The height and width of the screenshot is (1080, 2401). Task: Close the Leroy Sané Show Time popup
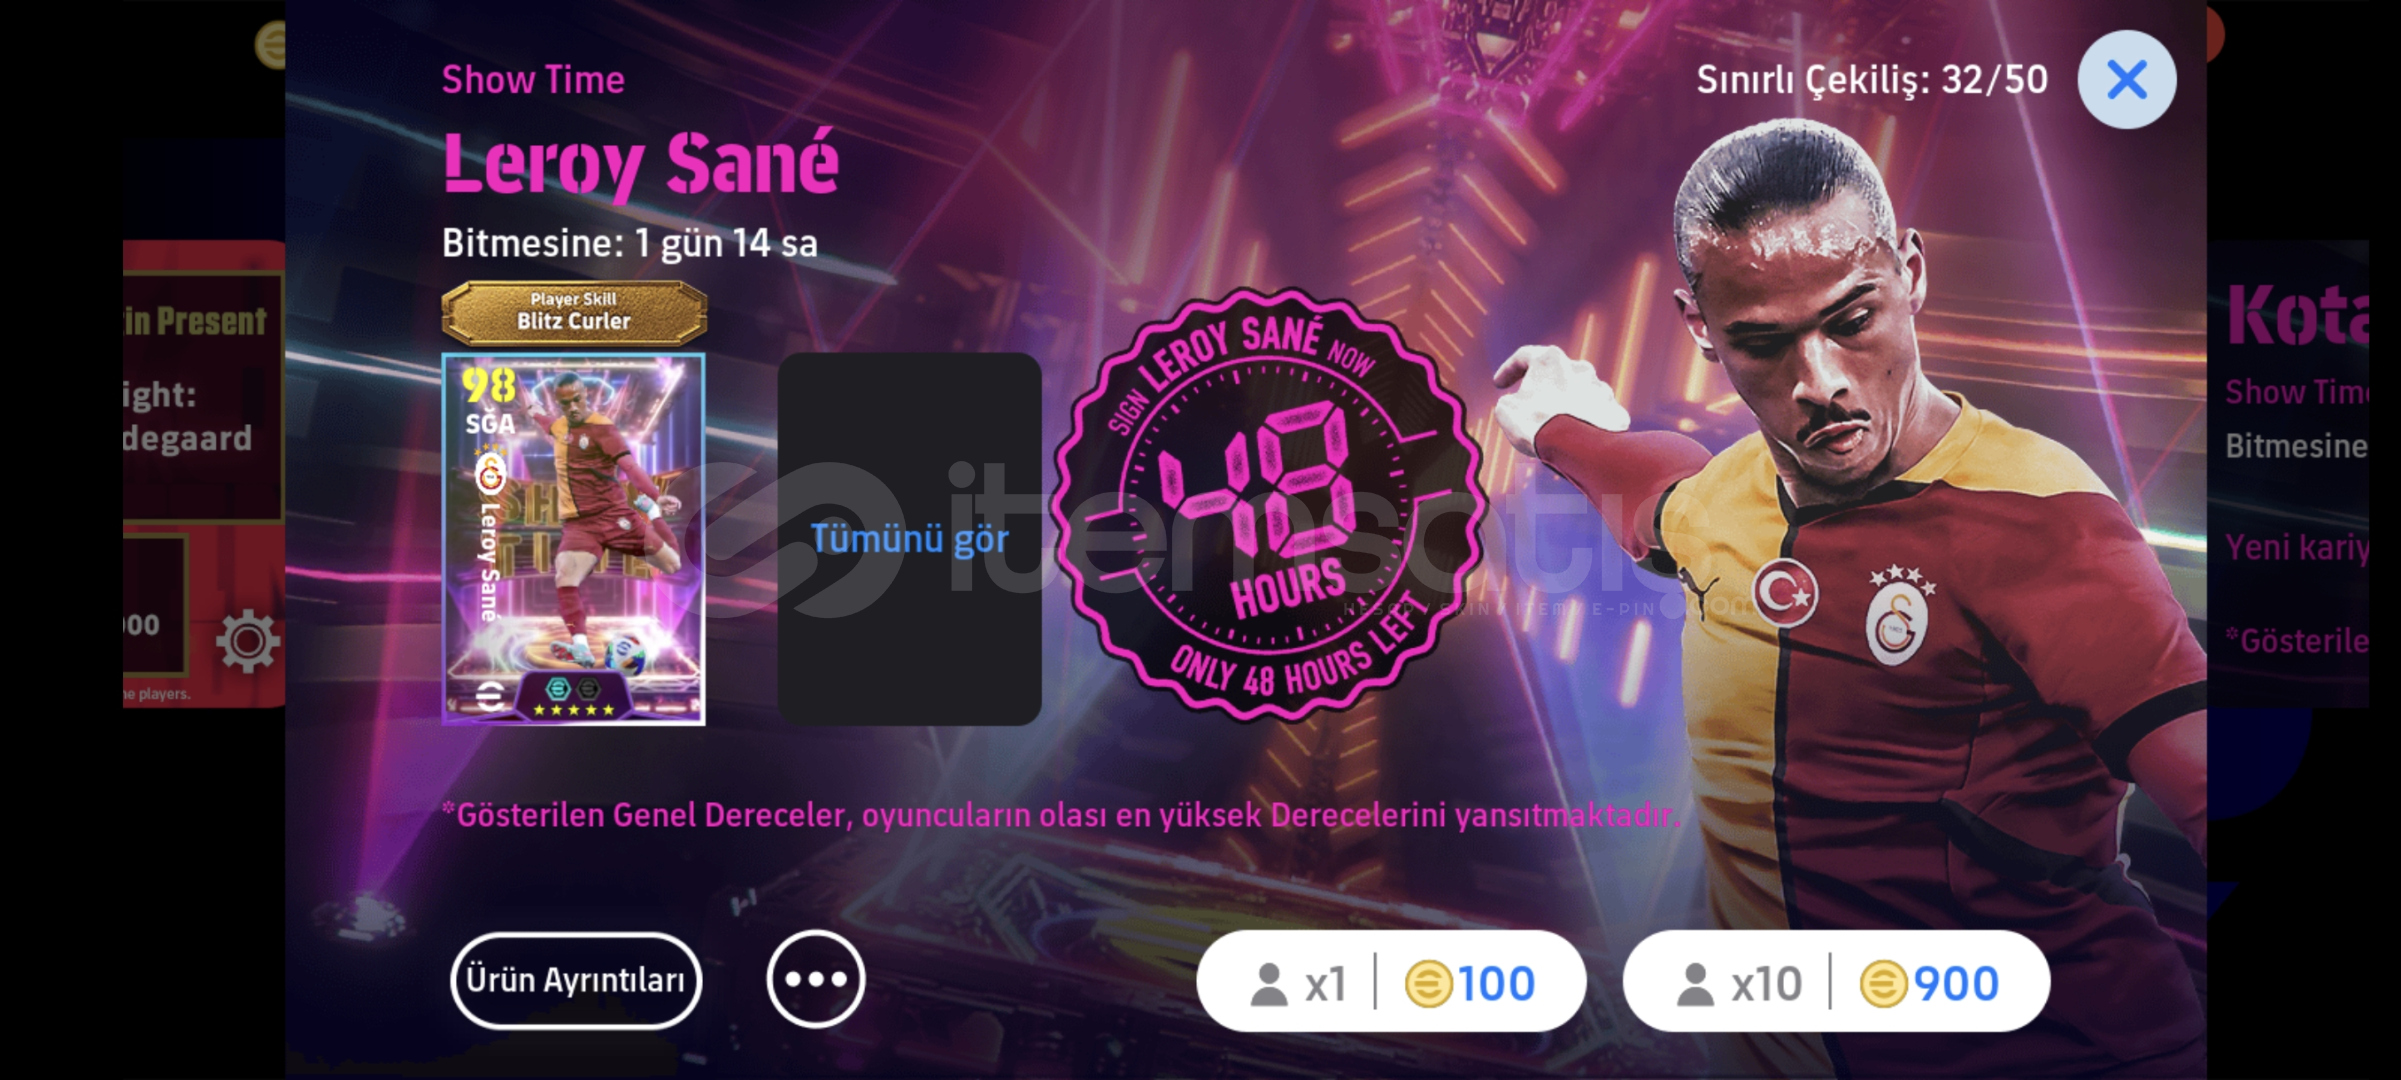click(x=2126, y=79)
